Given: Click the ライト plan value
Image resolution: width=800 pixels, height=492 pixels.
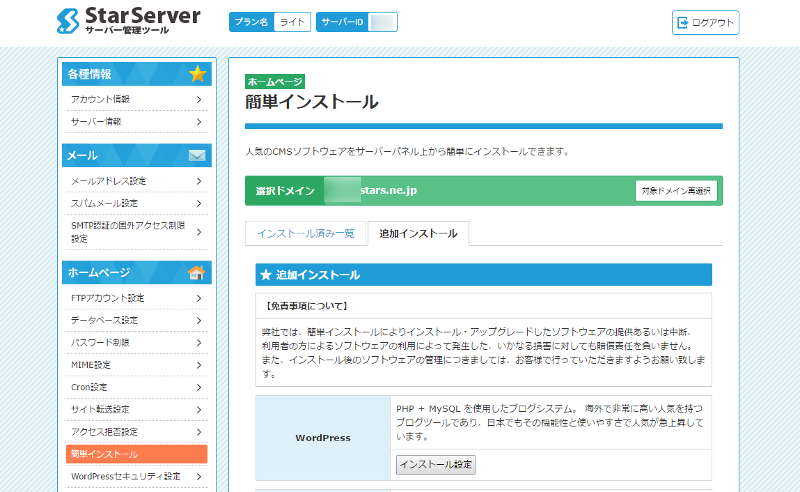Looking at the screenshot, I should coord(292,22).
